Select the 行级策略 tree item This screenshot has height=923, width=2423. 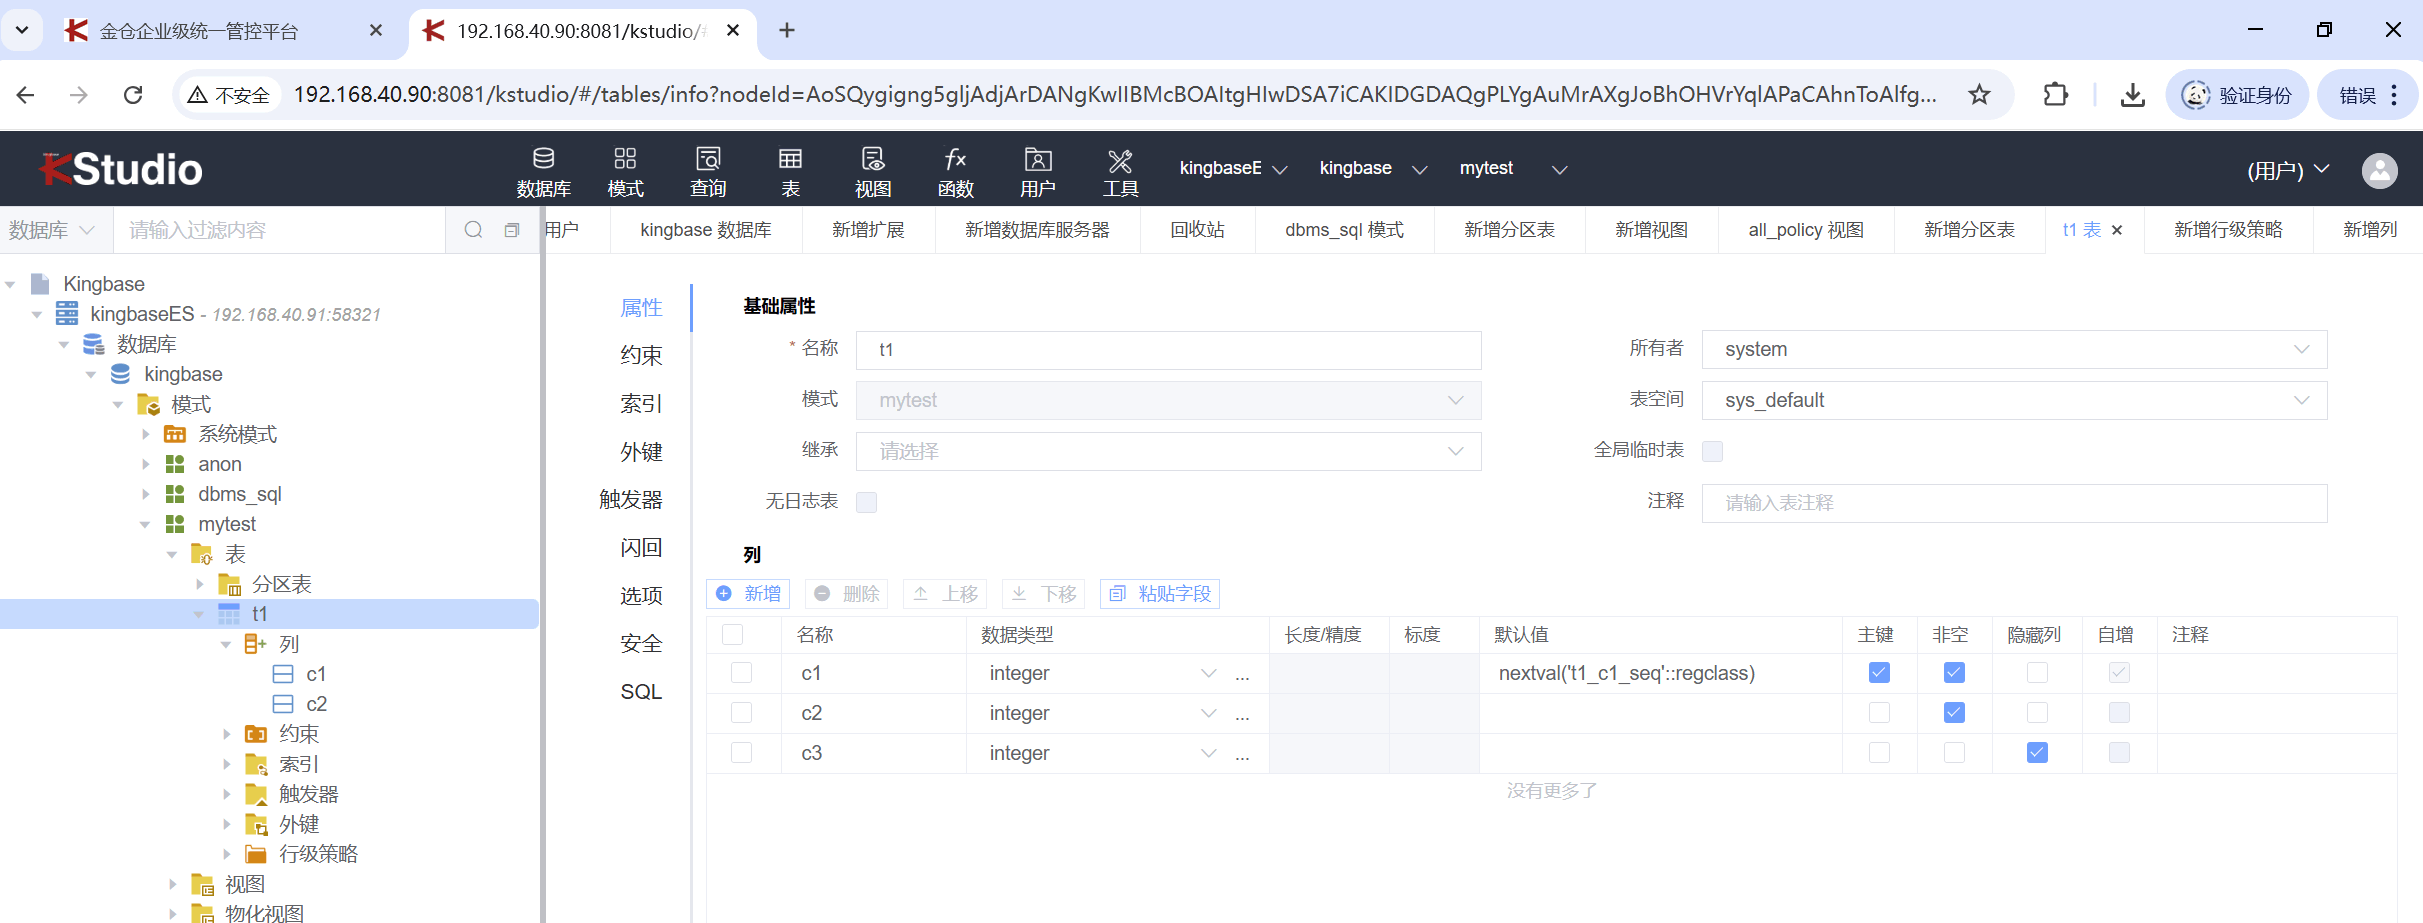coord(318,854)
